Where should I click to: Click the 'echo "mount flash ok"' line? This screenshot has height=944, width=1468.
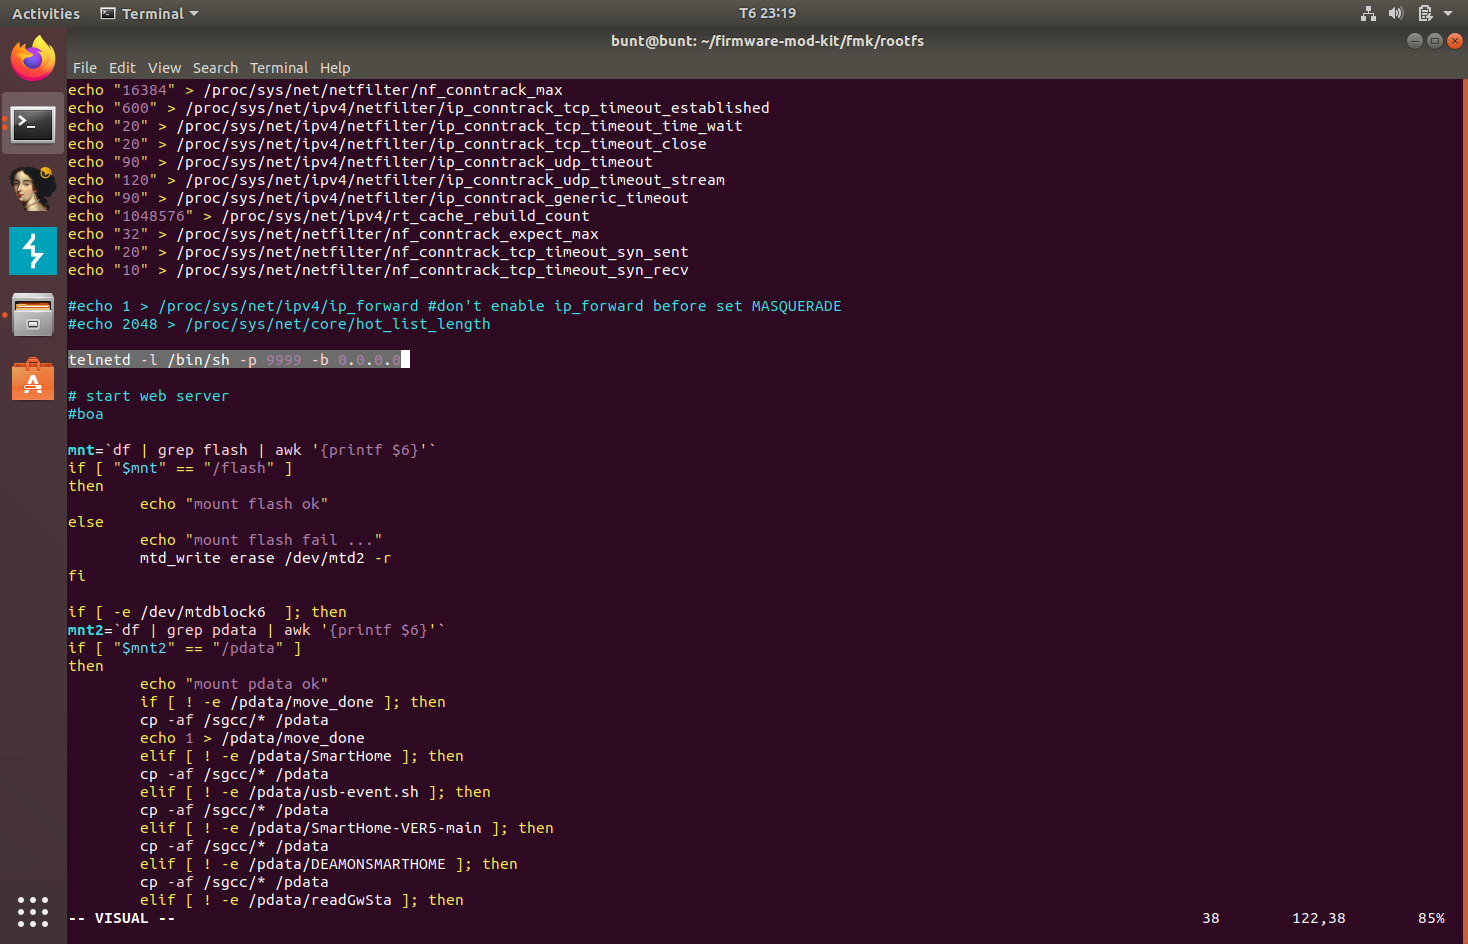234,504
